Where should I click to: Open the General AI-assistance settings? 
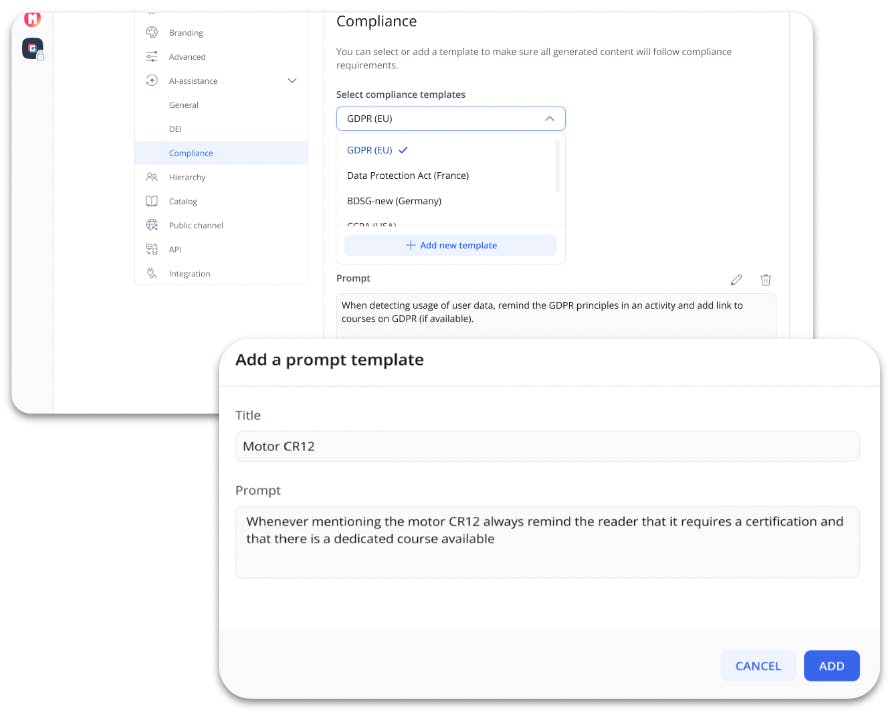tap(184, 105)
